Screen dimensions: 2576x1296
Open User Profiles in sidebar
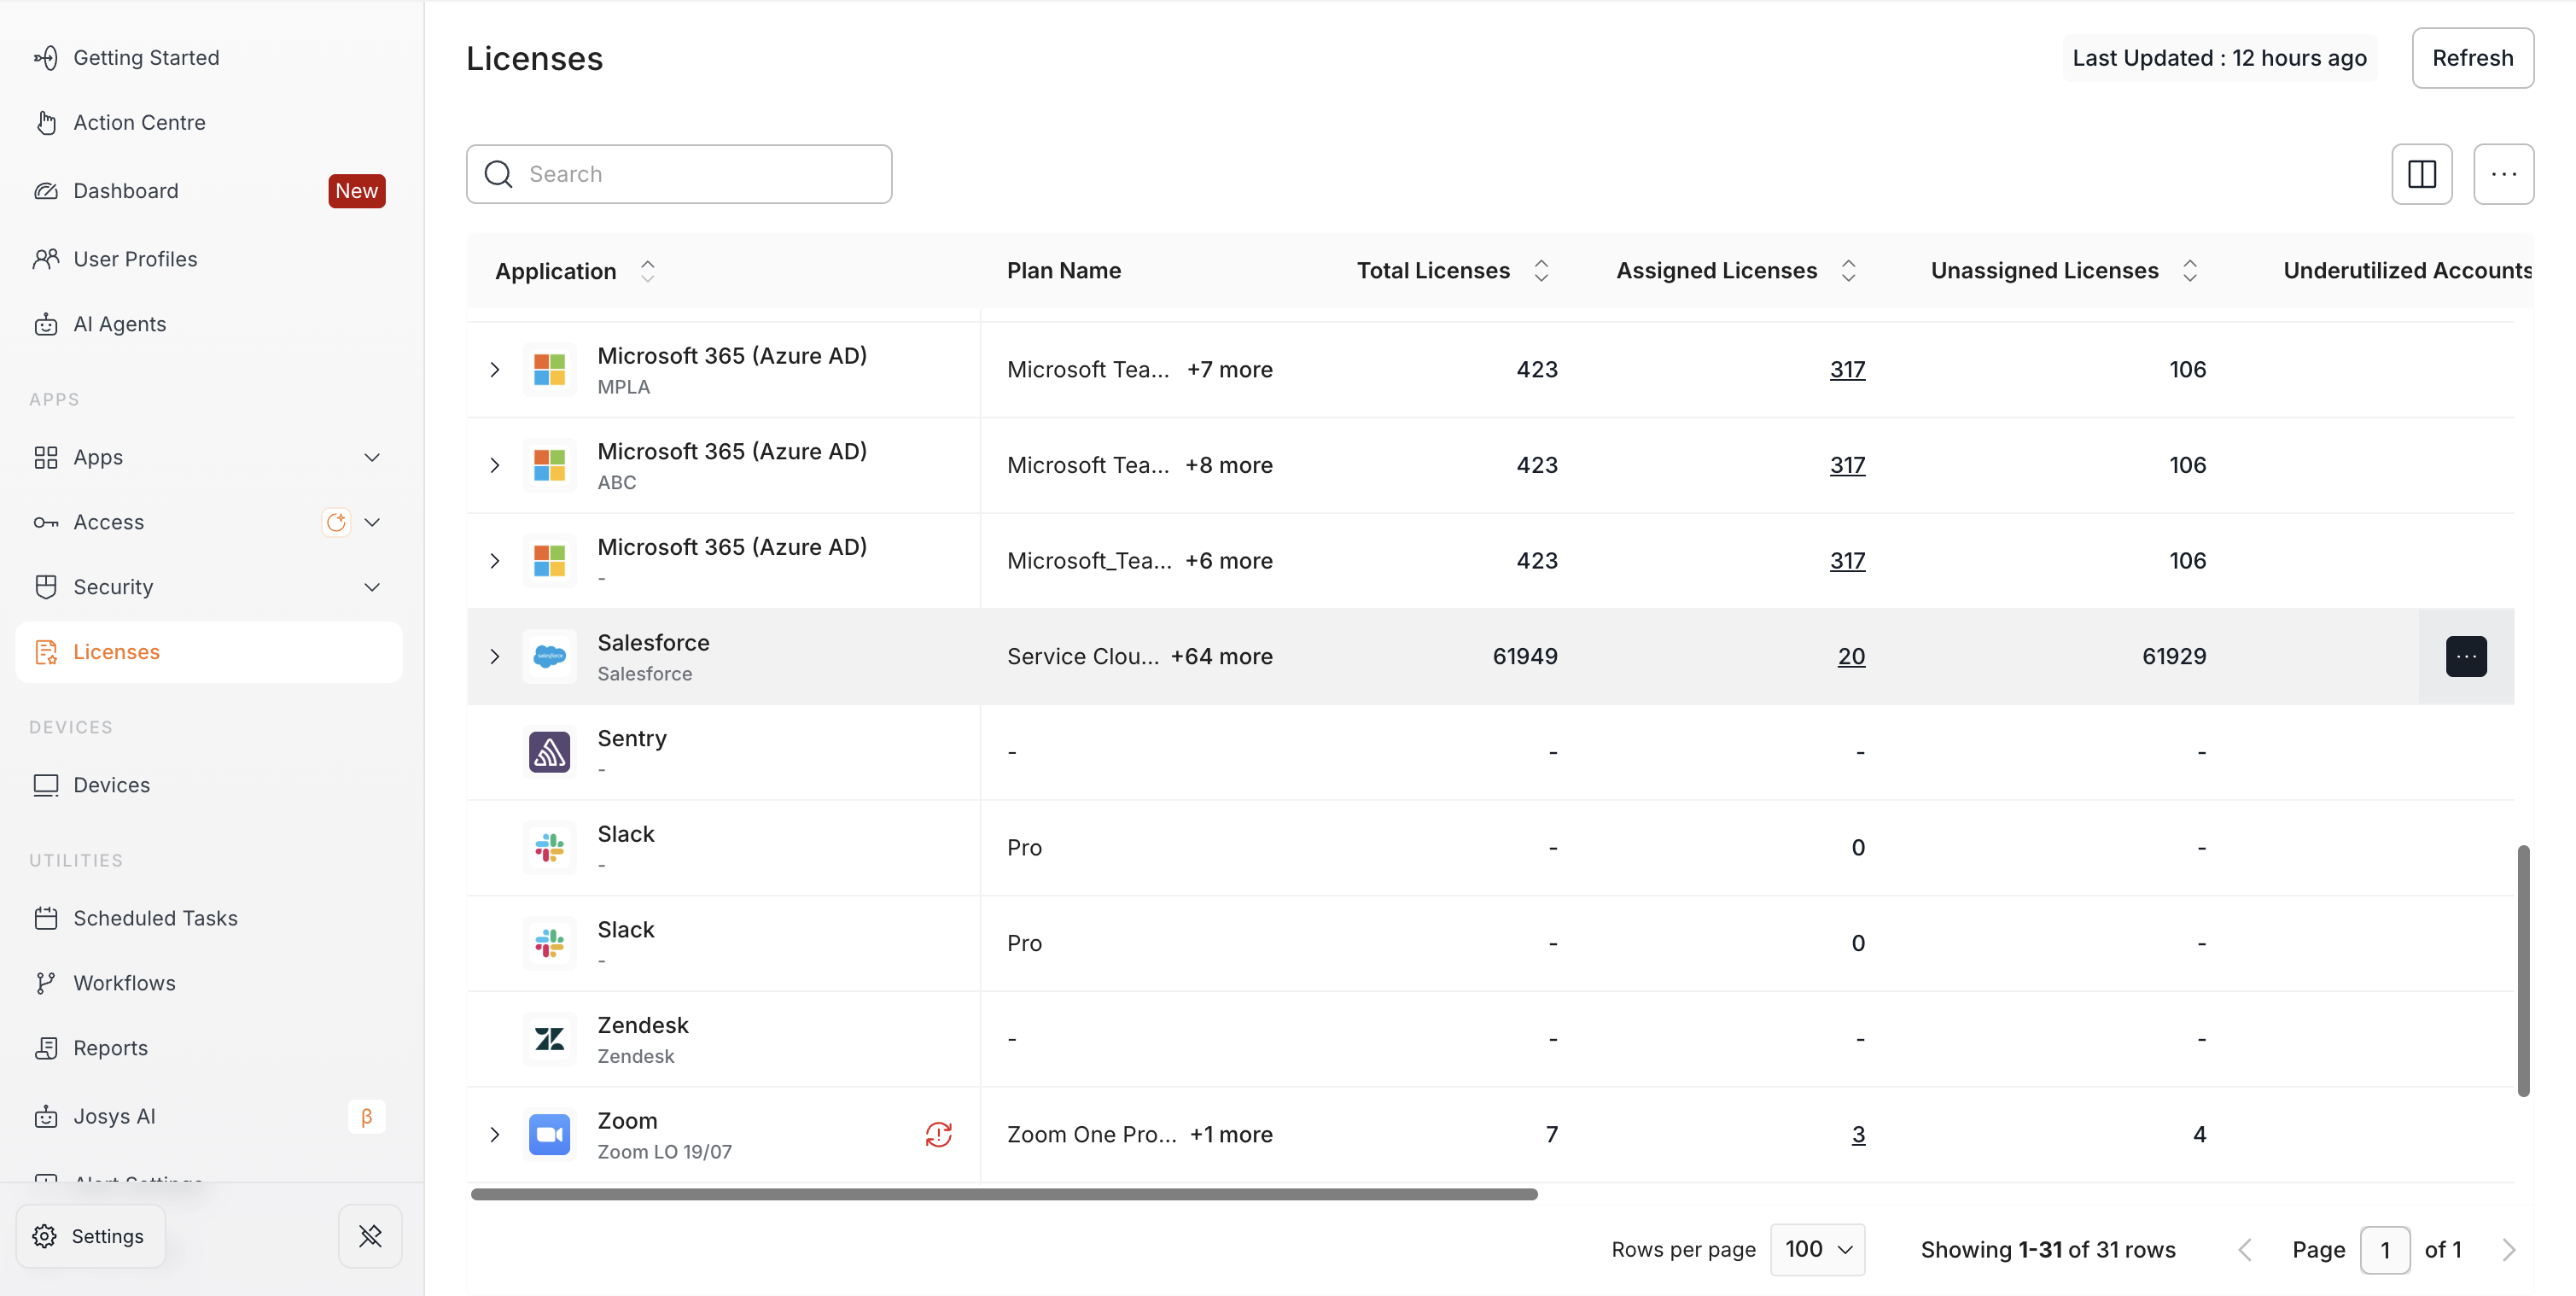tap(209, 259)
